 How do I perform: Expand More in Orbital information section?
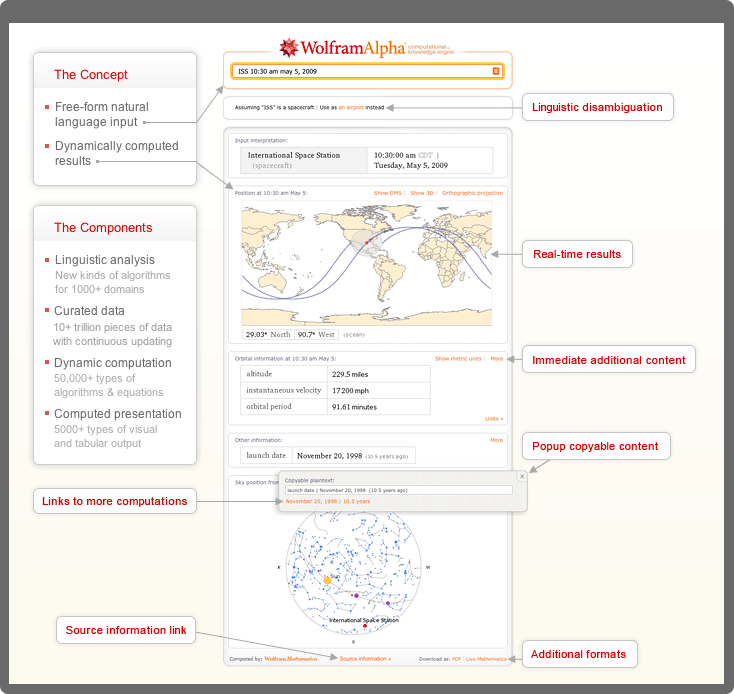[x=497, y=358]
